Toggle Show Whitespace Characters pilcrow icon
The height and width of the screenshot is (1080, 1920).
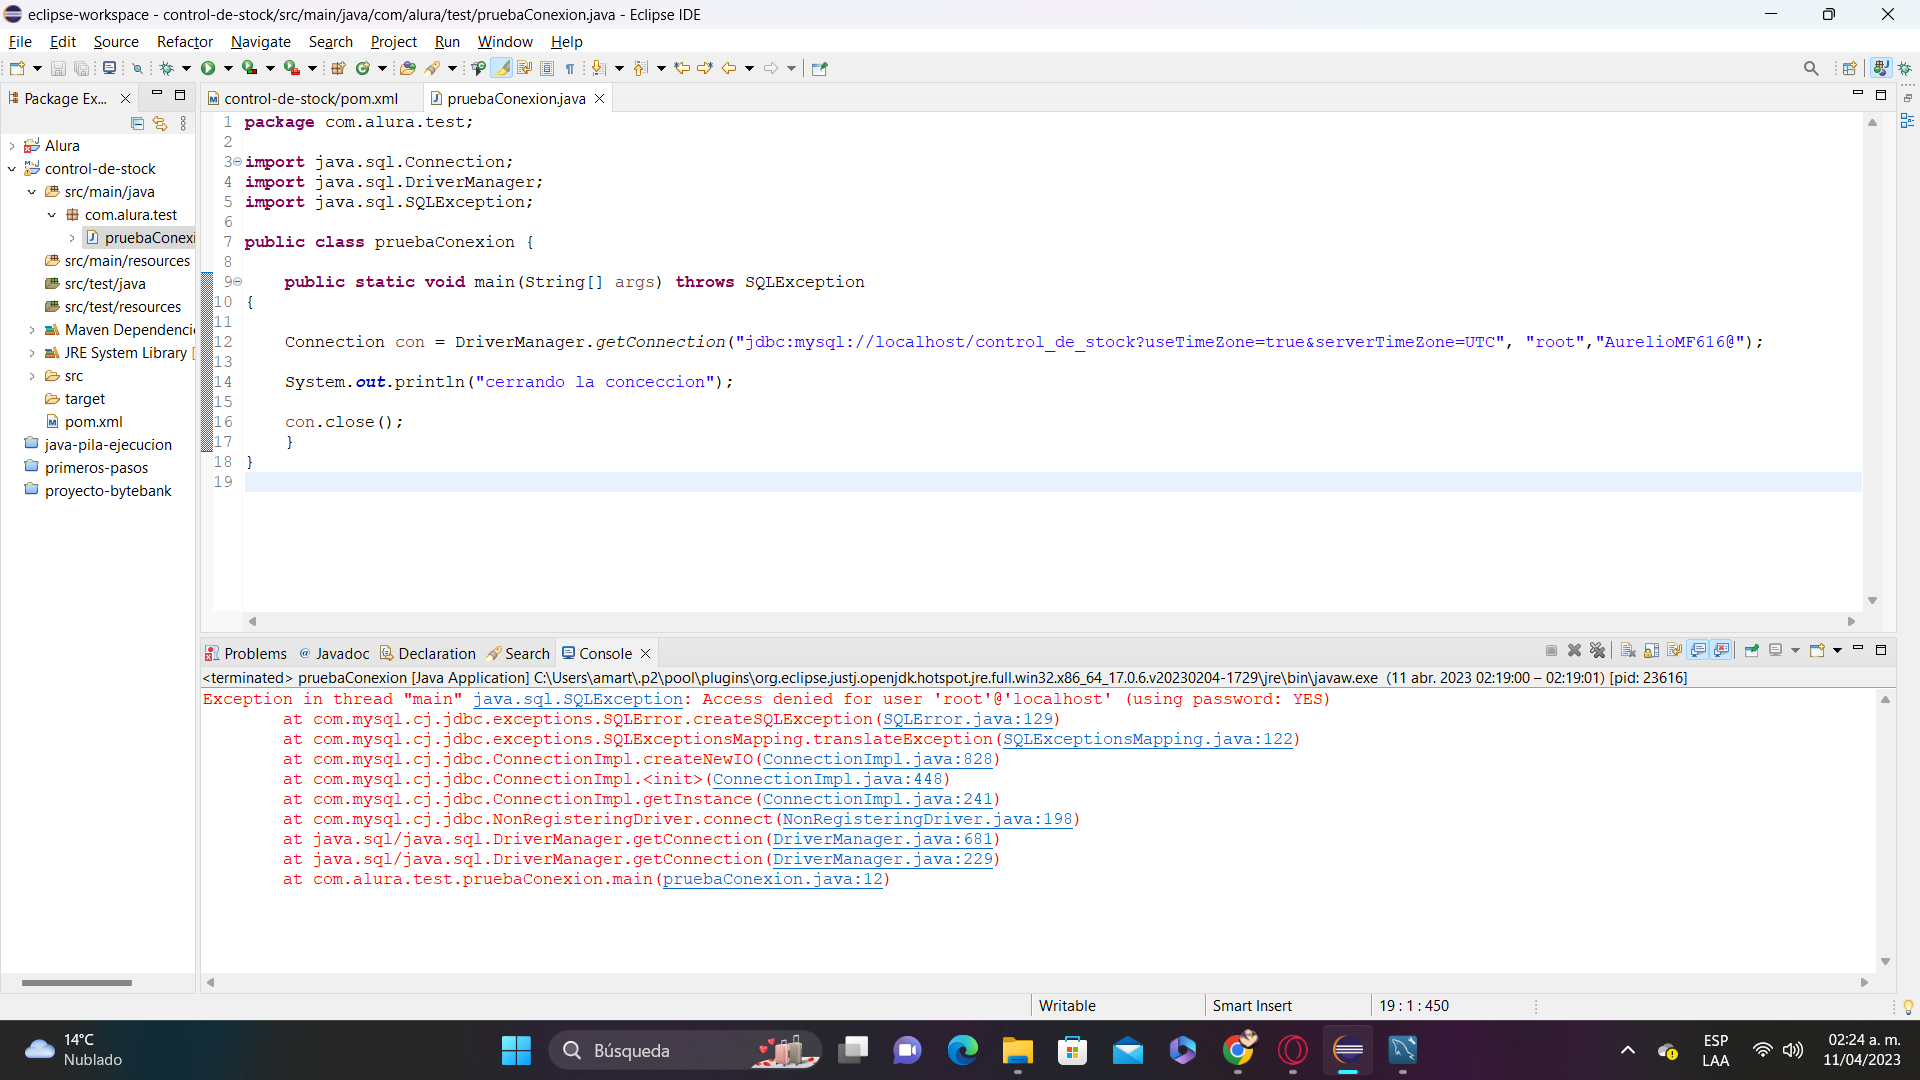570,68
